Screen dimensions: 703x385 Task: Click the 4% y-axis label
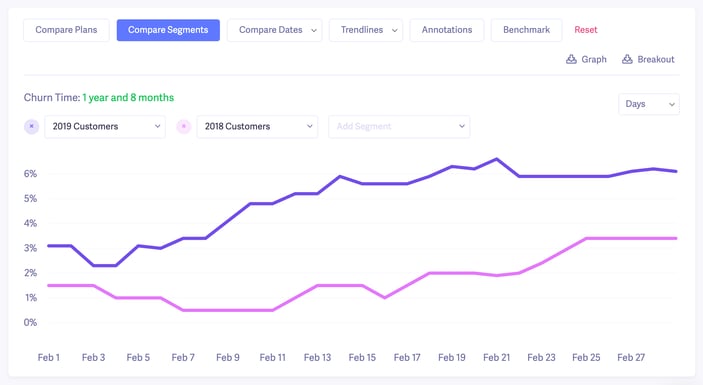(x=30, y=223)
